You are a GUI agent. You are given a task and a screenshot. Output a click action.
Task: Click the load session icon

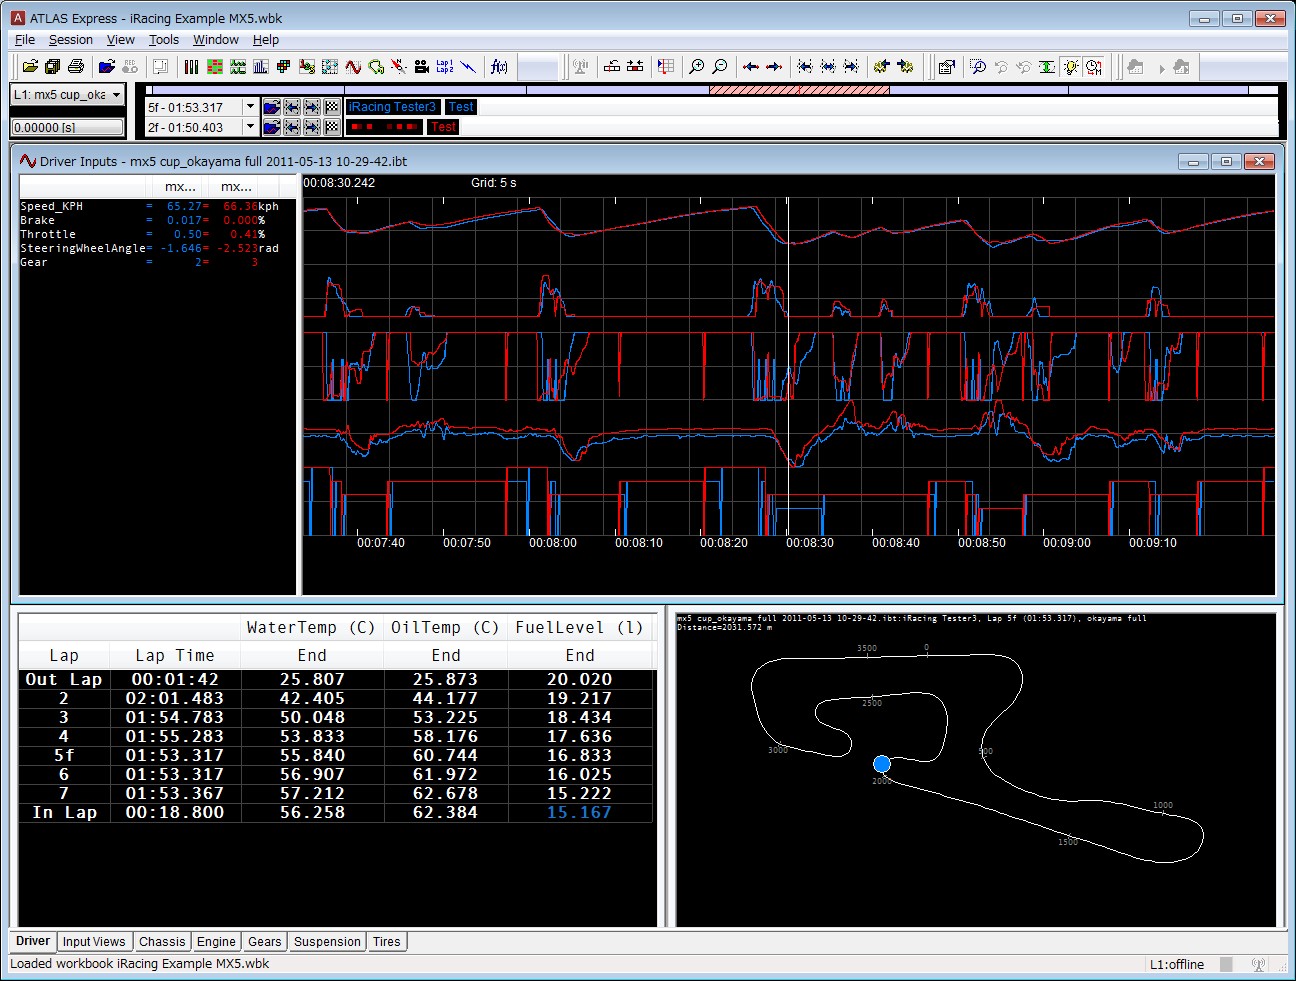(106, 67)
